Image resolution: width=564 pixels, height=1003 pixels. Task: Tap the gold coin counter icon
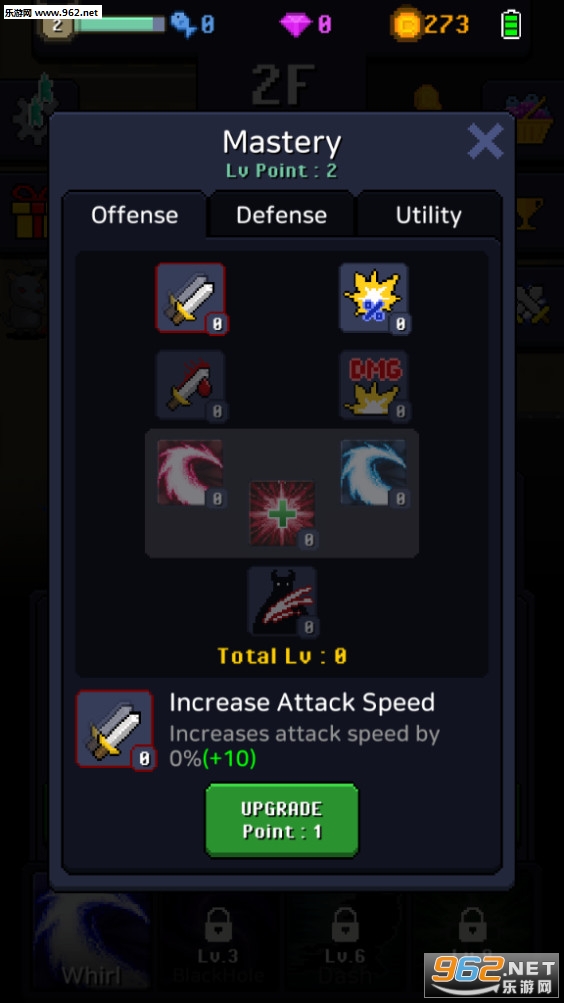tap(406, 25)
